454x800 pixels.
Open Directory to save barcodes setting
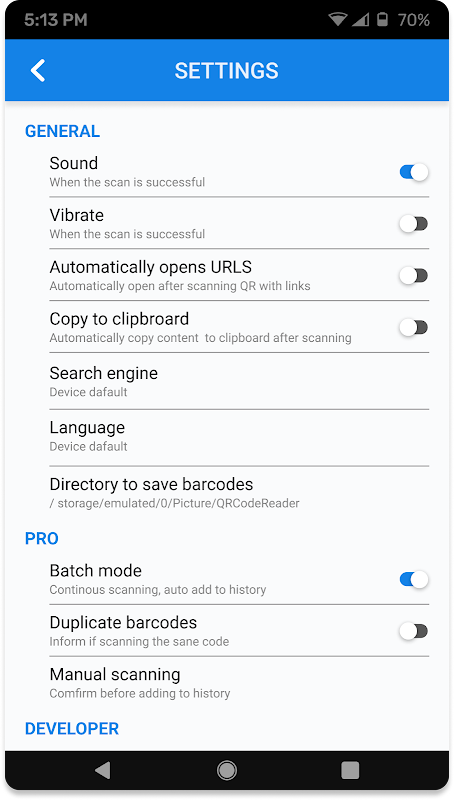pyautogui.click(x=239, y=493)
